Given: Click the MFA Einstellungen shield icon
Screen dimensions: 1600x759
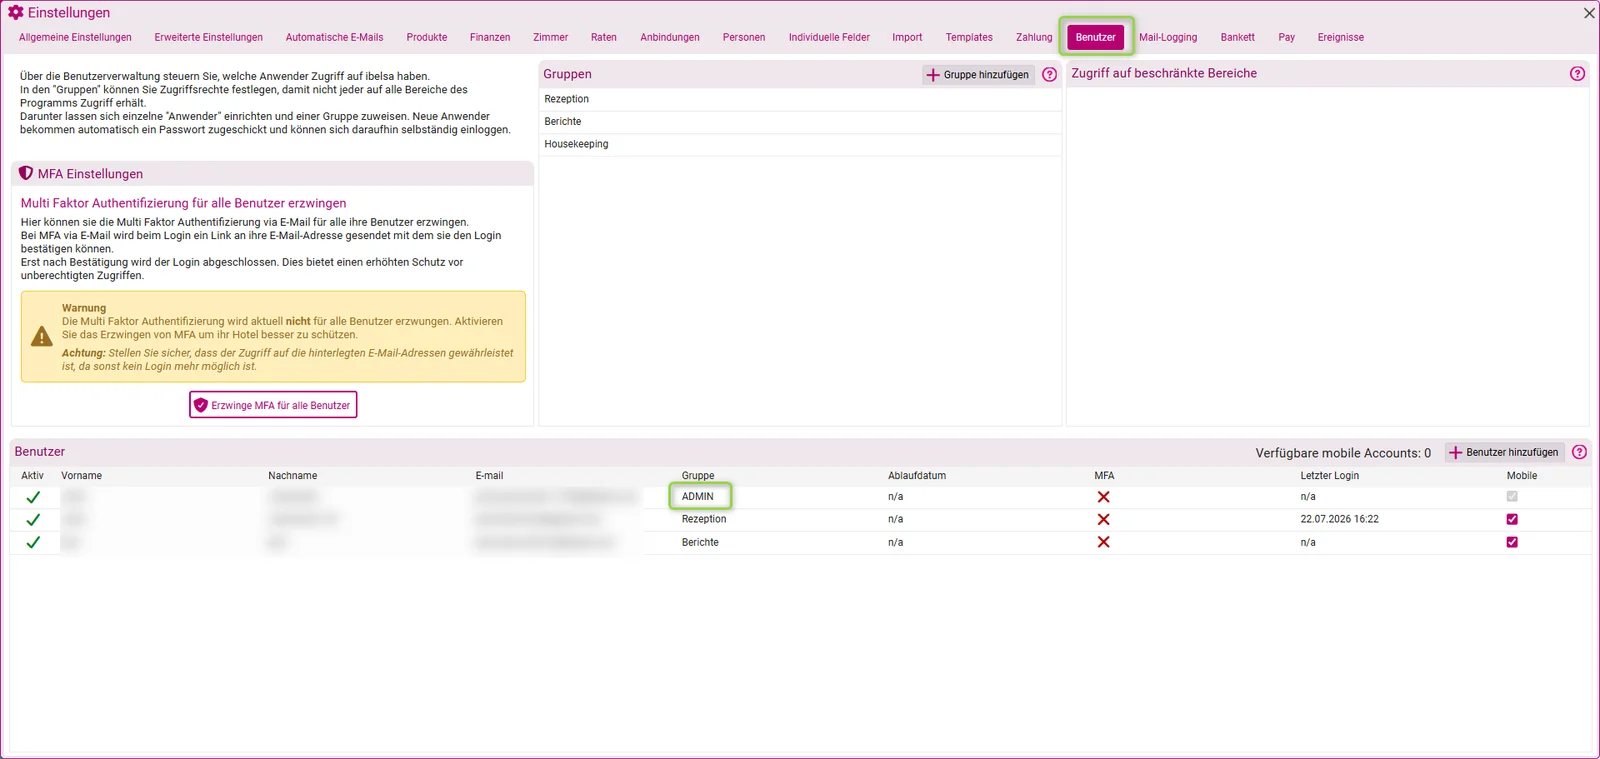Looking at the screenshot, I should (x=26, y=173).
